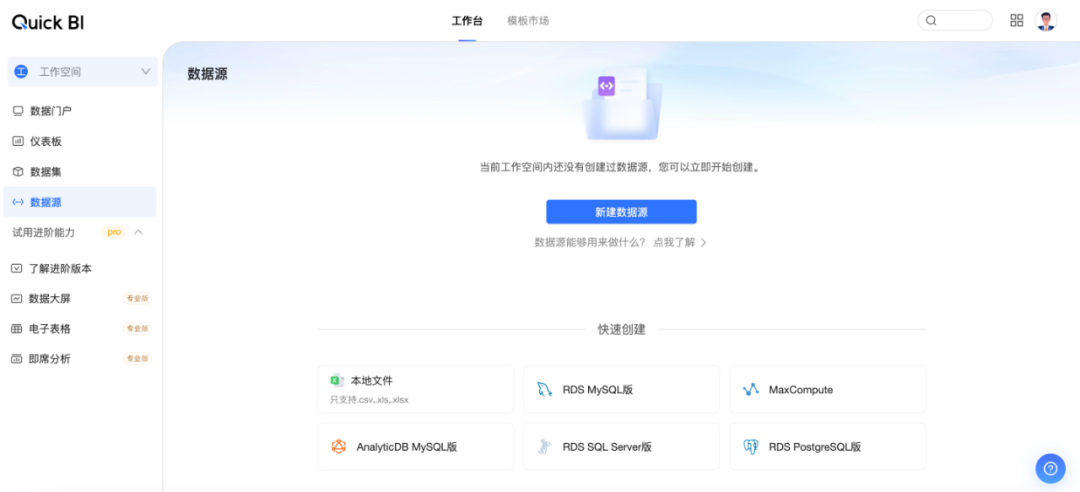Open the 模板市场 tab
1080x492 pixels.
point(528,21)
